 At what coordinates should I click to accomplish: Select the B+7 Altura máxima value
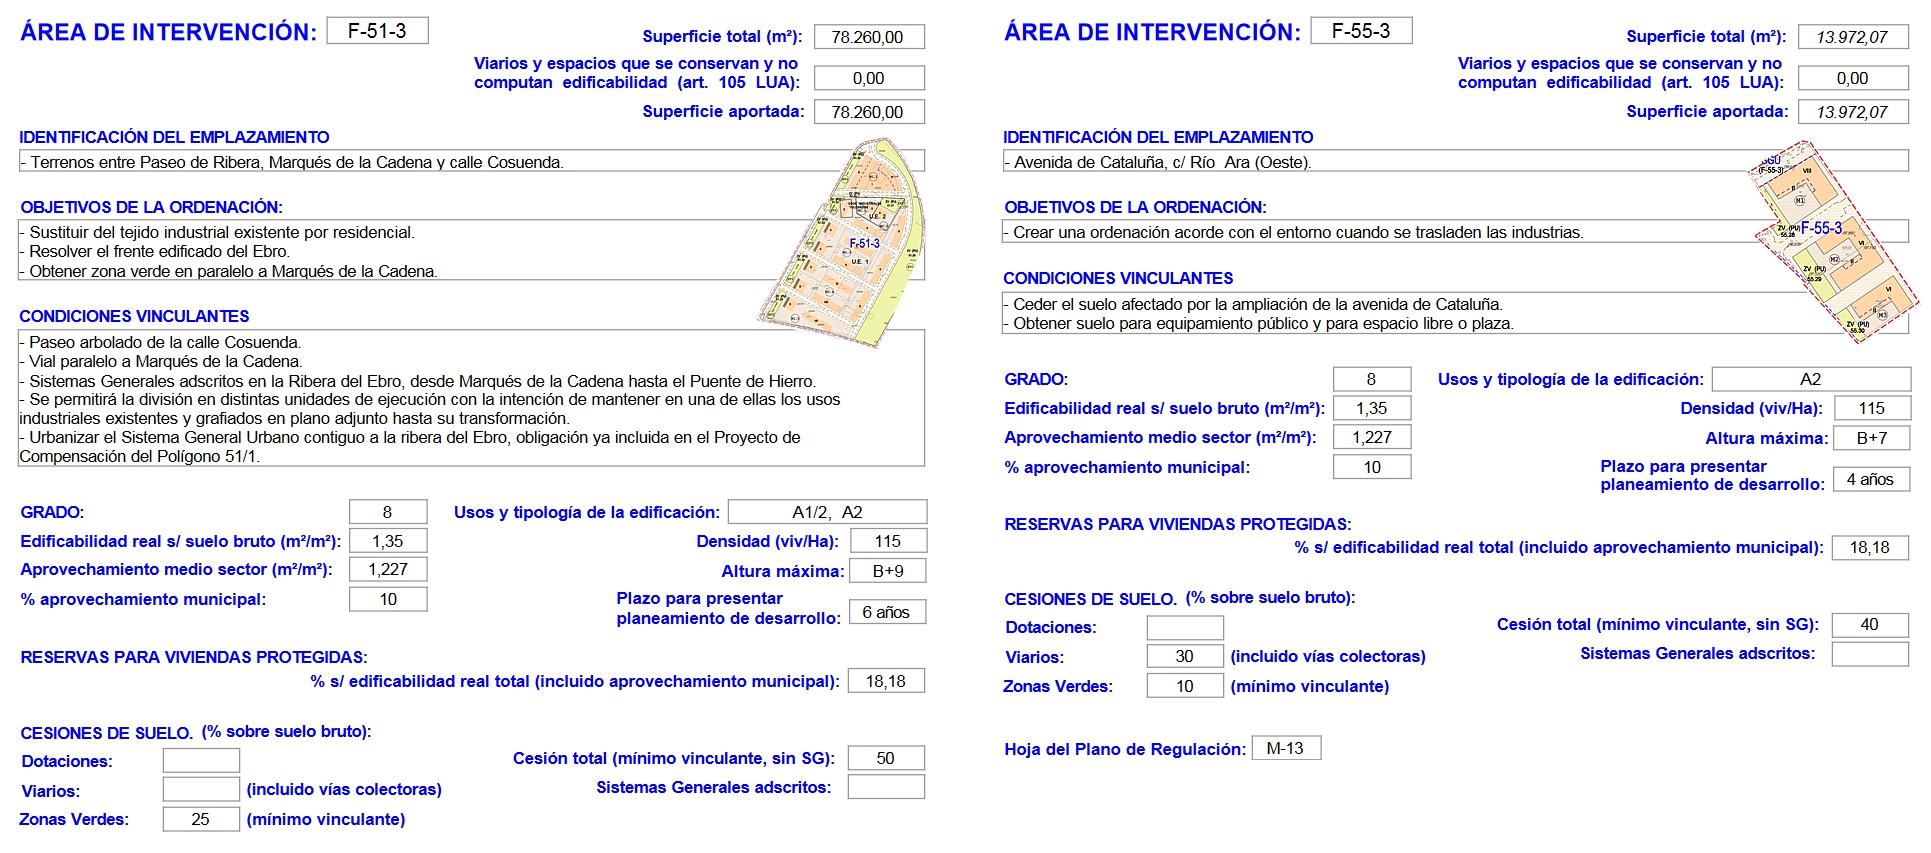point(1872,438)
